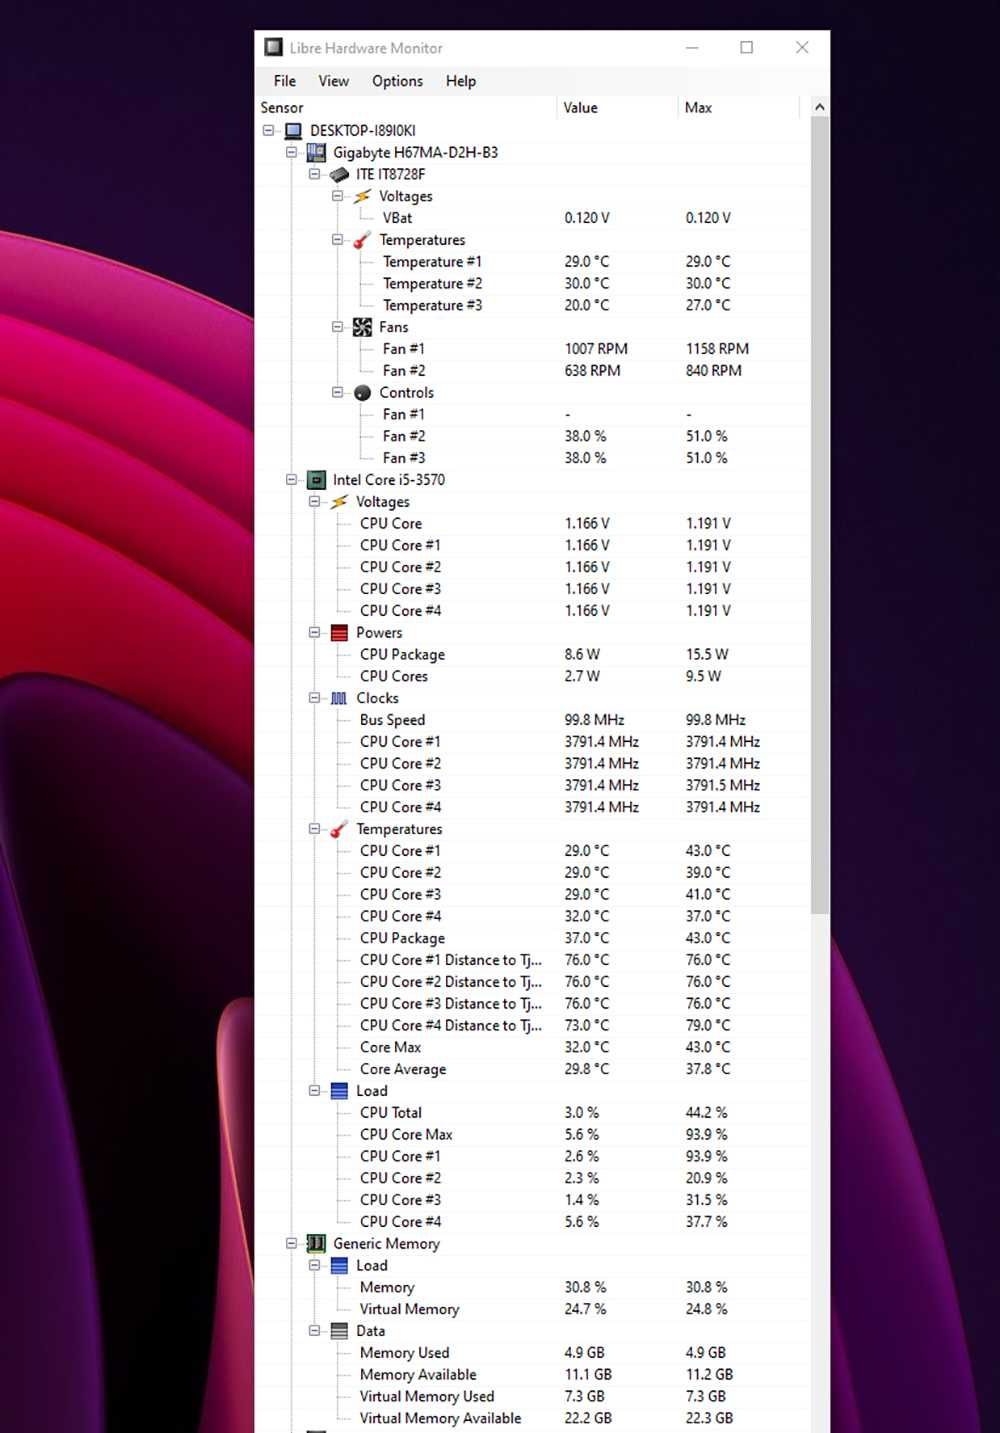Select the Core Max temperature row
1000x1433 pixels.
click(x=532, y=1047)
